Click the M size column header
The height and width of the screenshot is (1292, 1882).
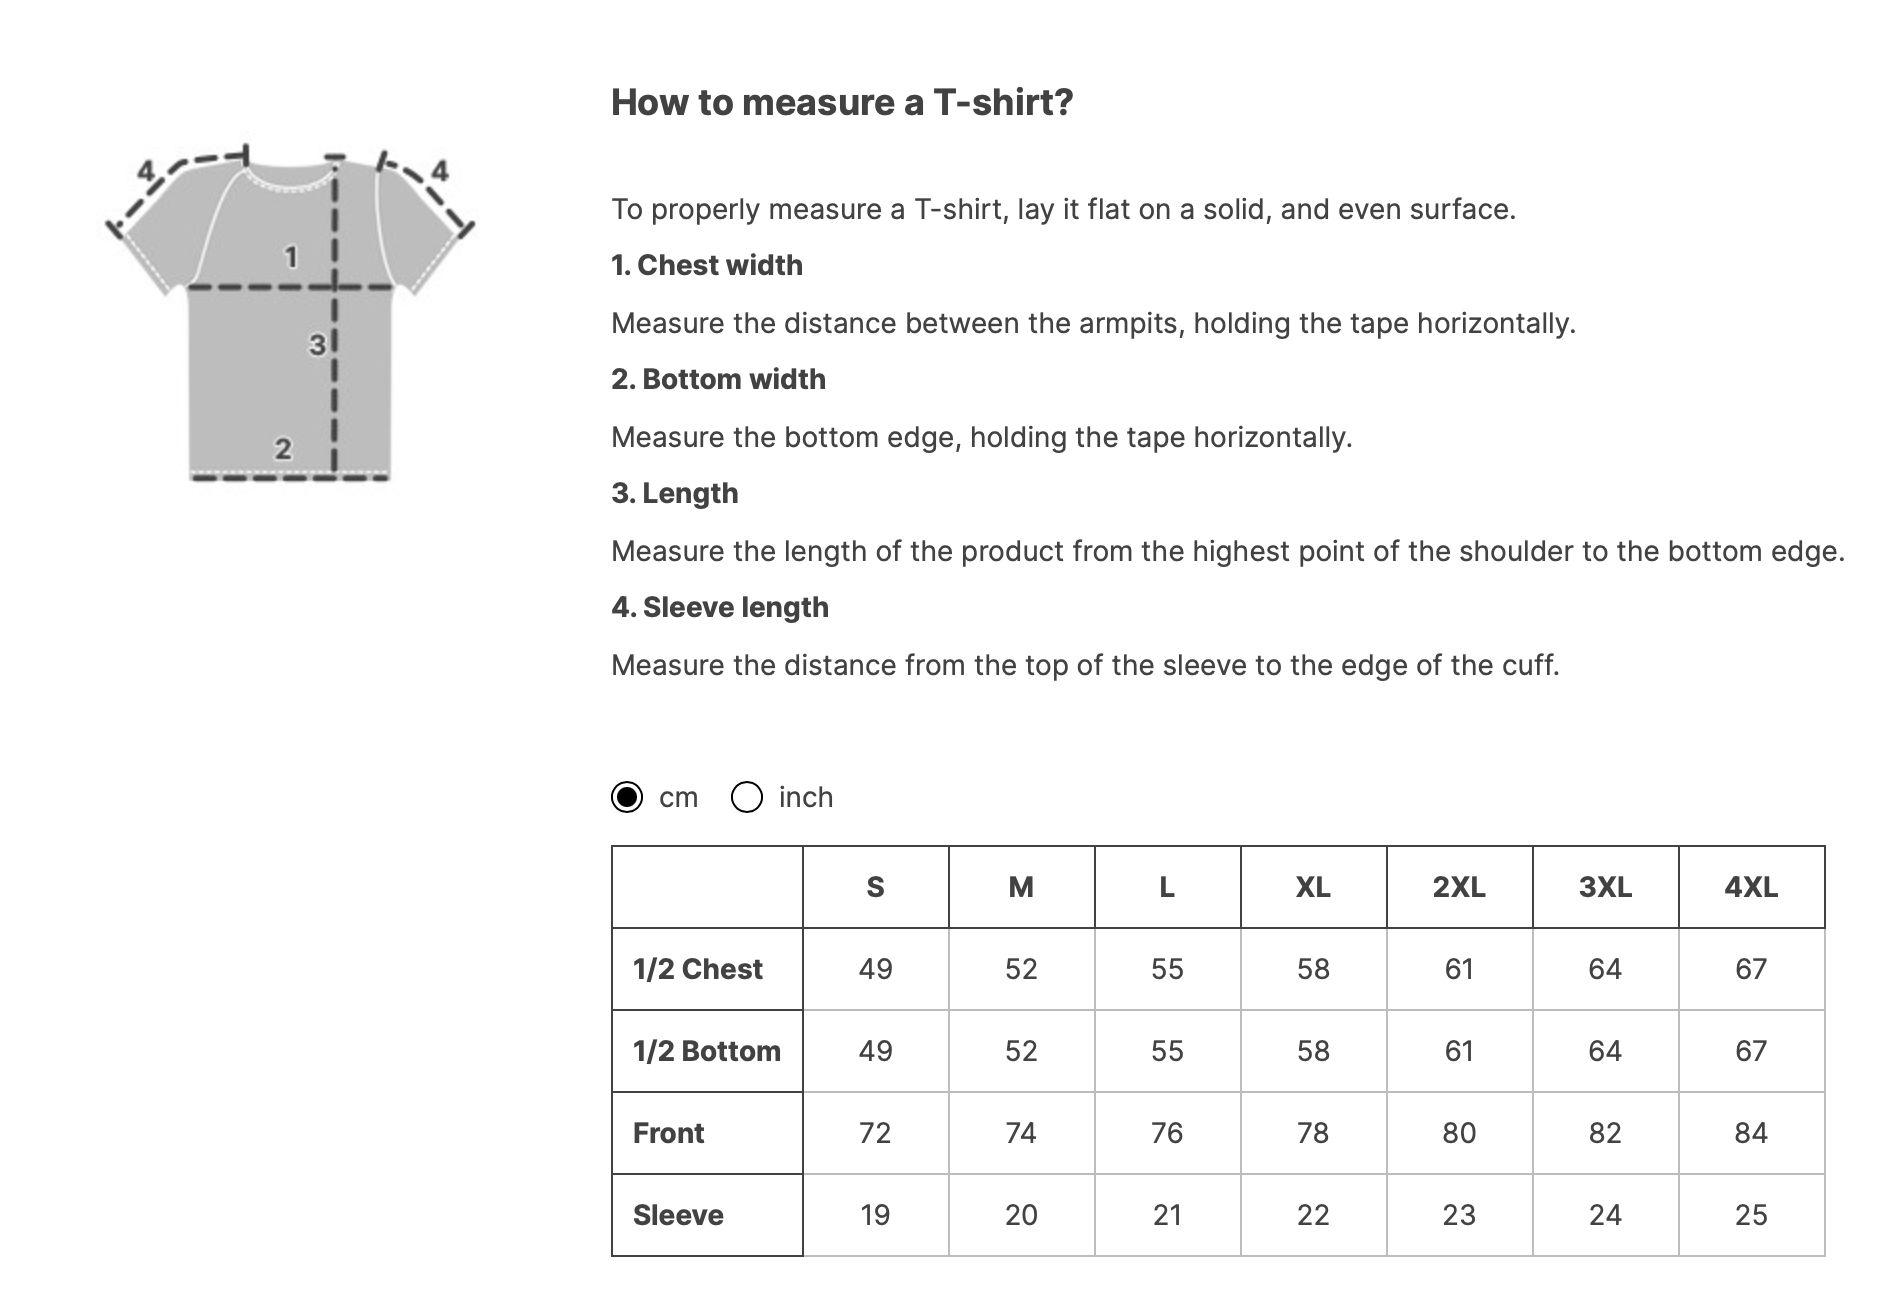(x=1021, y=887)
